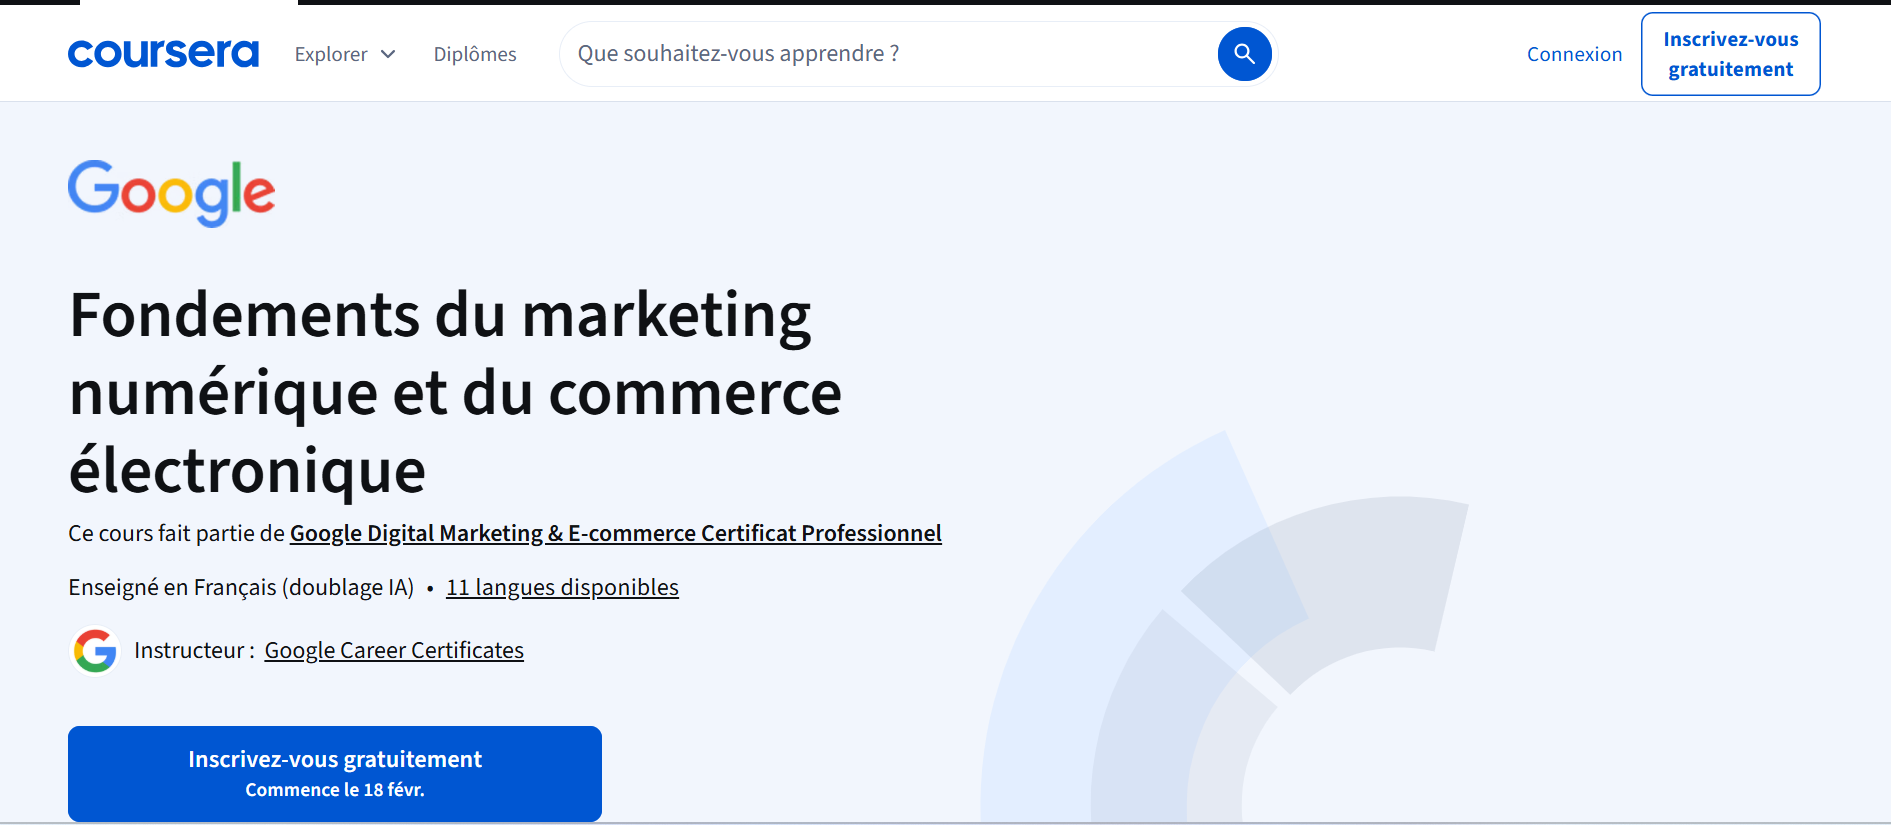
Task: Open the 11 langues disponibles link
Action: [x=562, y=587]
